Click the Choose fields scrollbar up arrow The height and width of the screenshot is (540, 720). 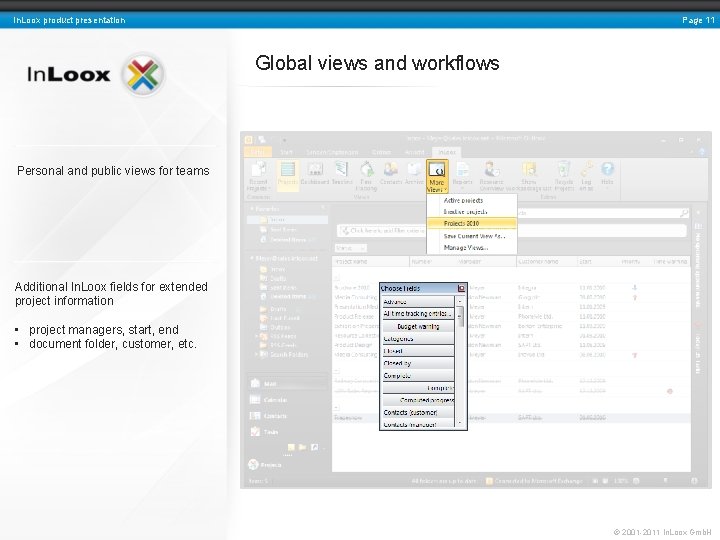[x=460, y=301]
